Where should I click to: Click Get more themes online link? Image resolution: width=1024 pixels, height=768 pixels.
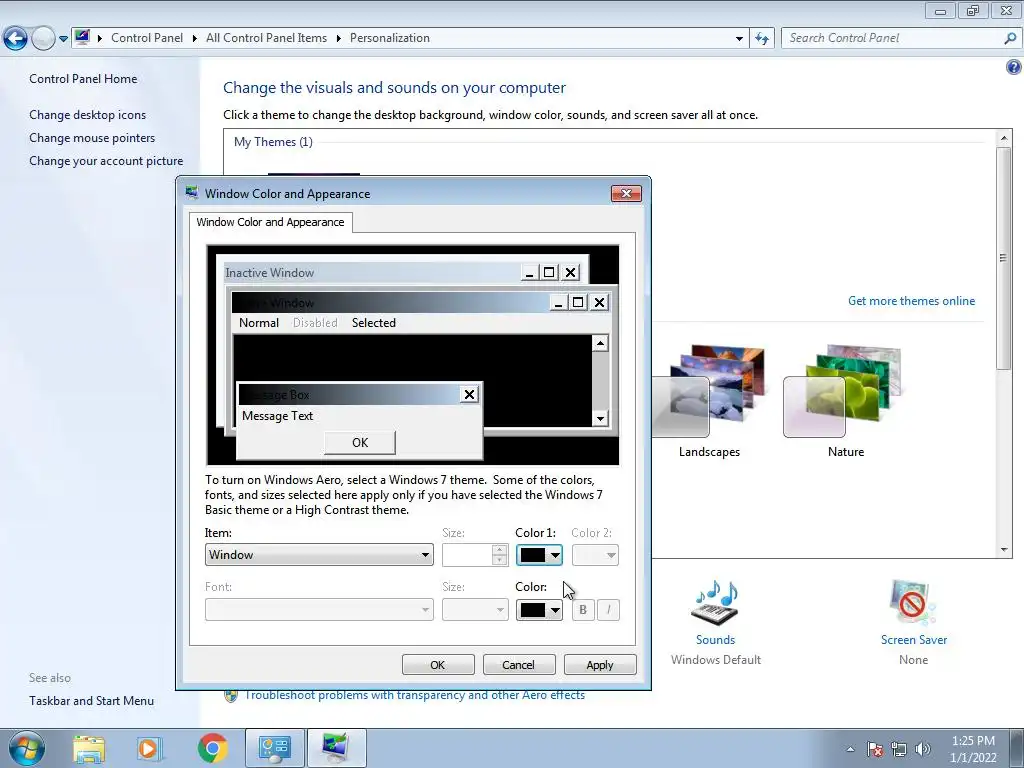911,301
